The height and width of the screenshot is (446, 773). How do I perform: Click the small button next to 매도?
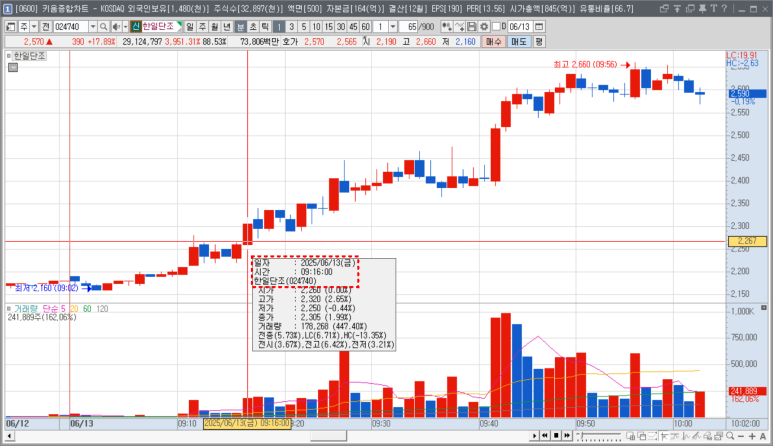539,42
